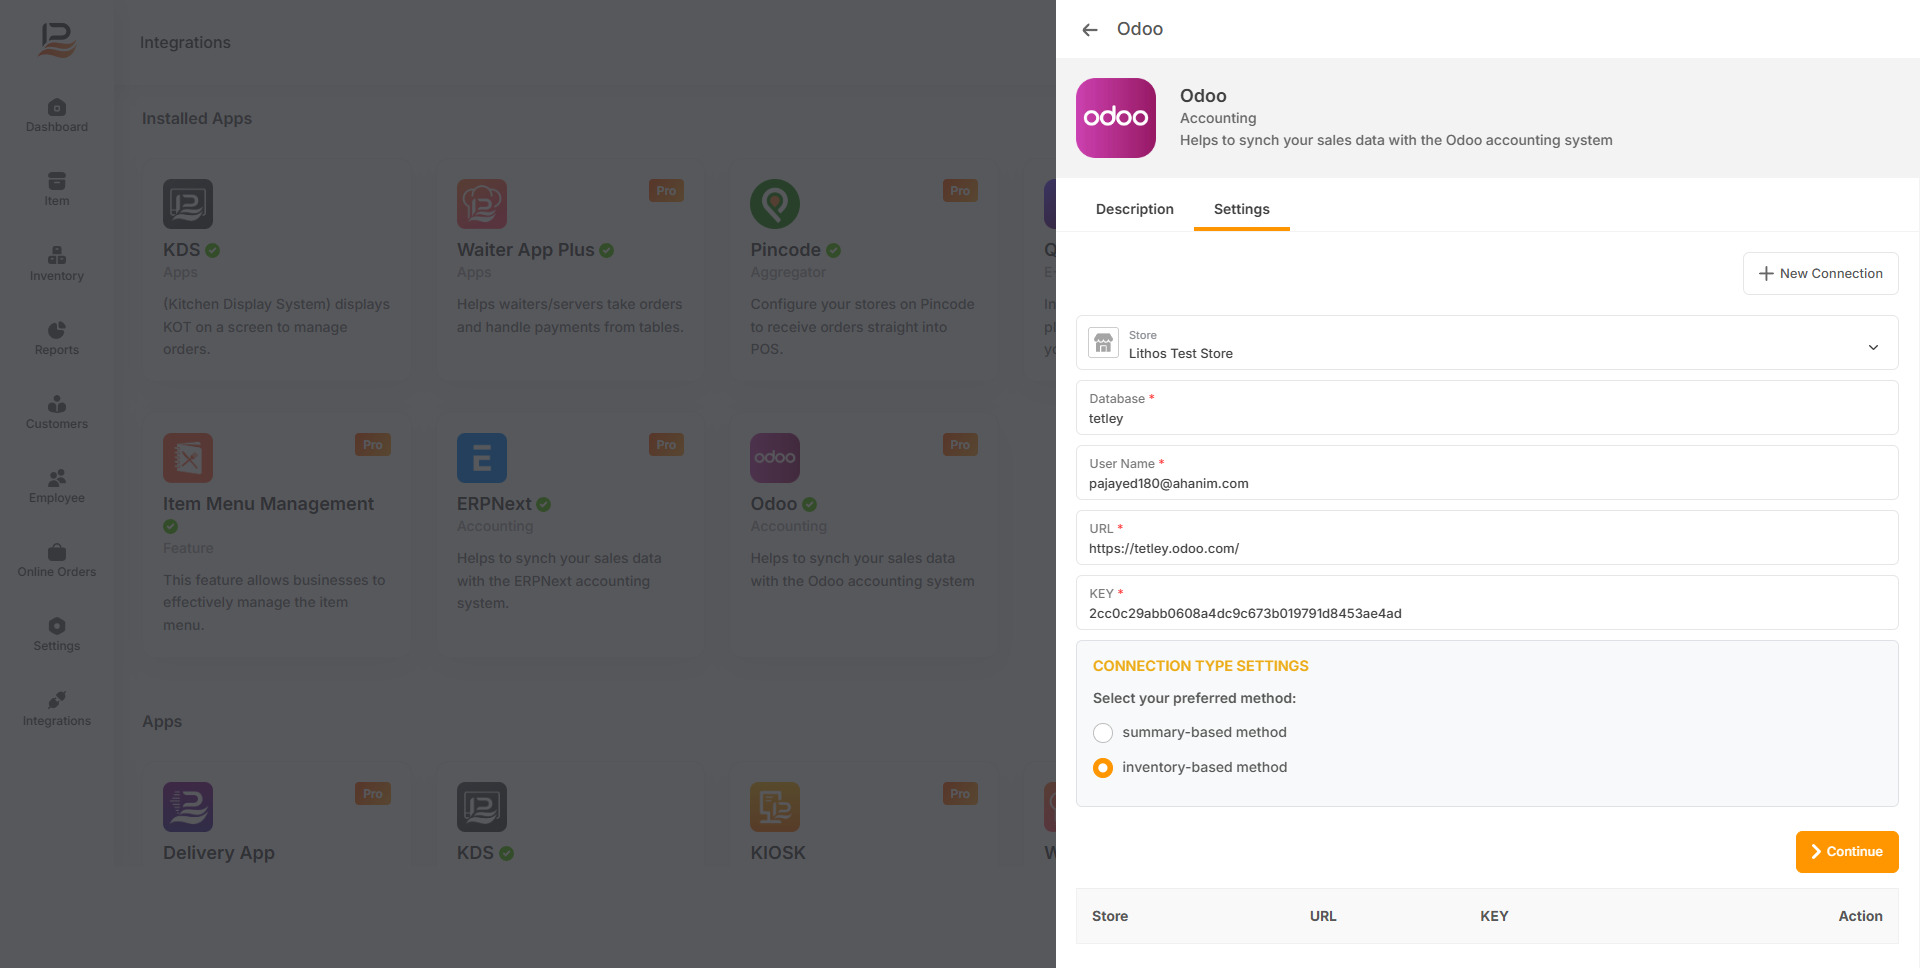Click the Delivery App icon
The height and width of the screenshot is (969, 1920).
click(188, 807)
